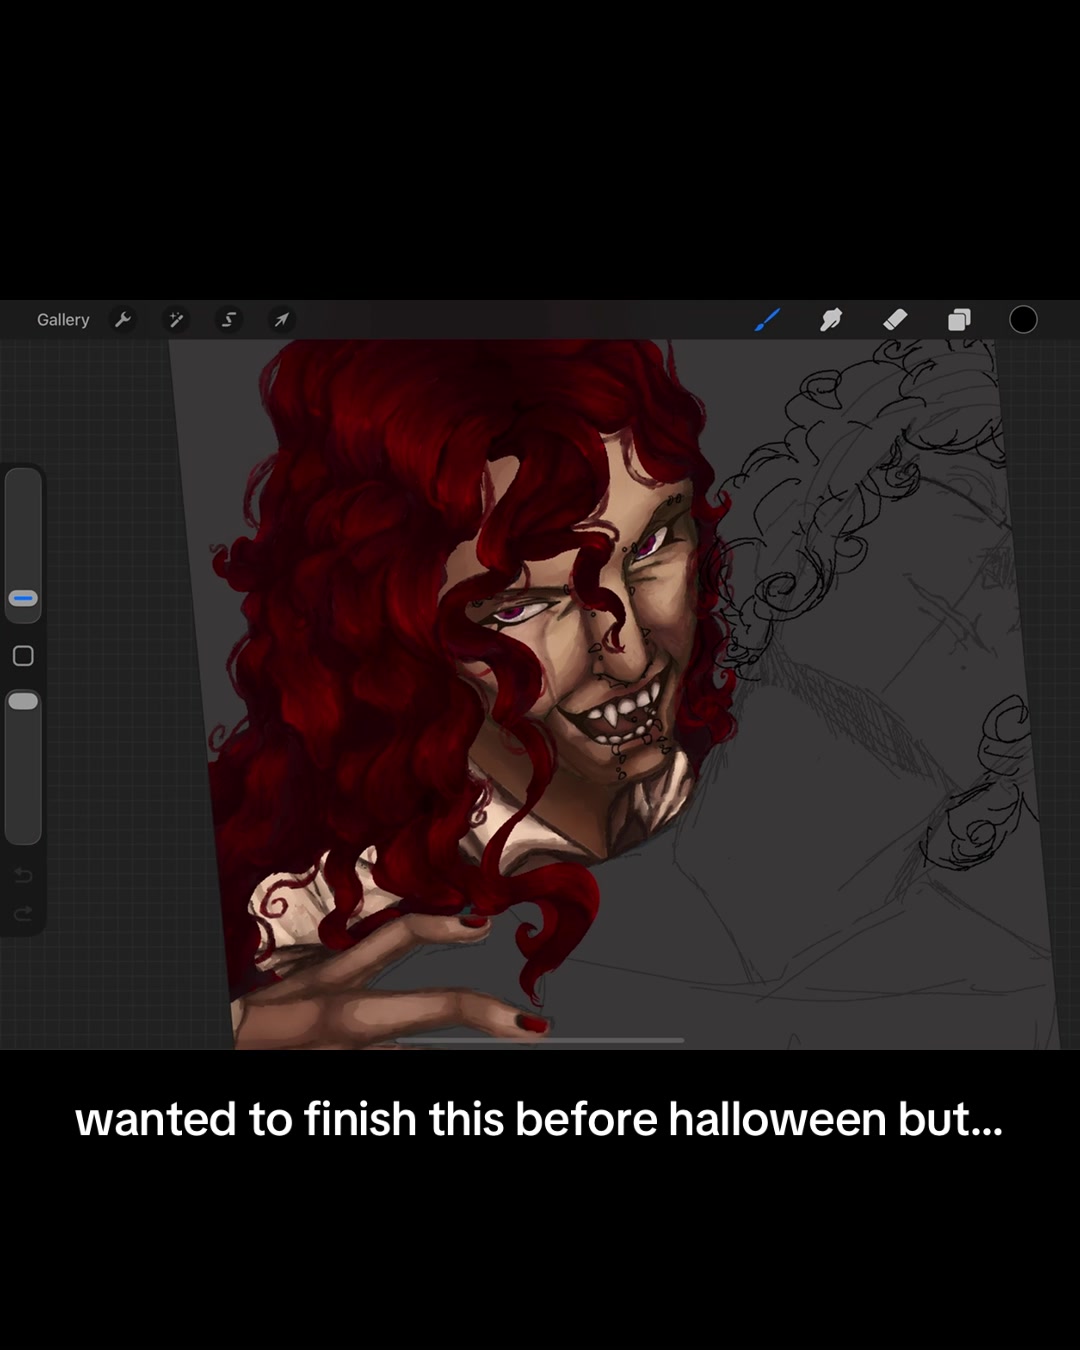Screen dimensions: 1080x1350
Task: Adjust the brush opacity slider handle
Action: pyautogui.click(x=23, y=701)
